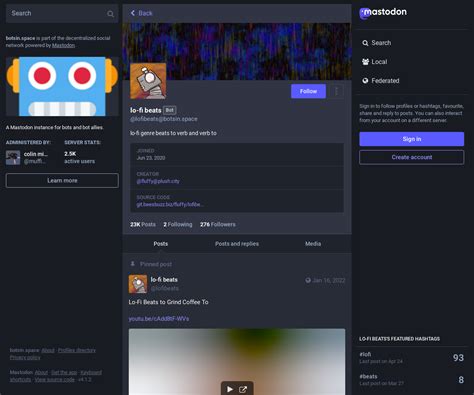This screenshot has width=474, height=395.
Task: Open the git.beesbuzz.biz source code link
Action: (170, 204)
